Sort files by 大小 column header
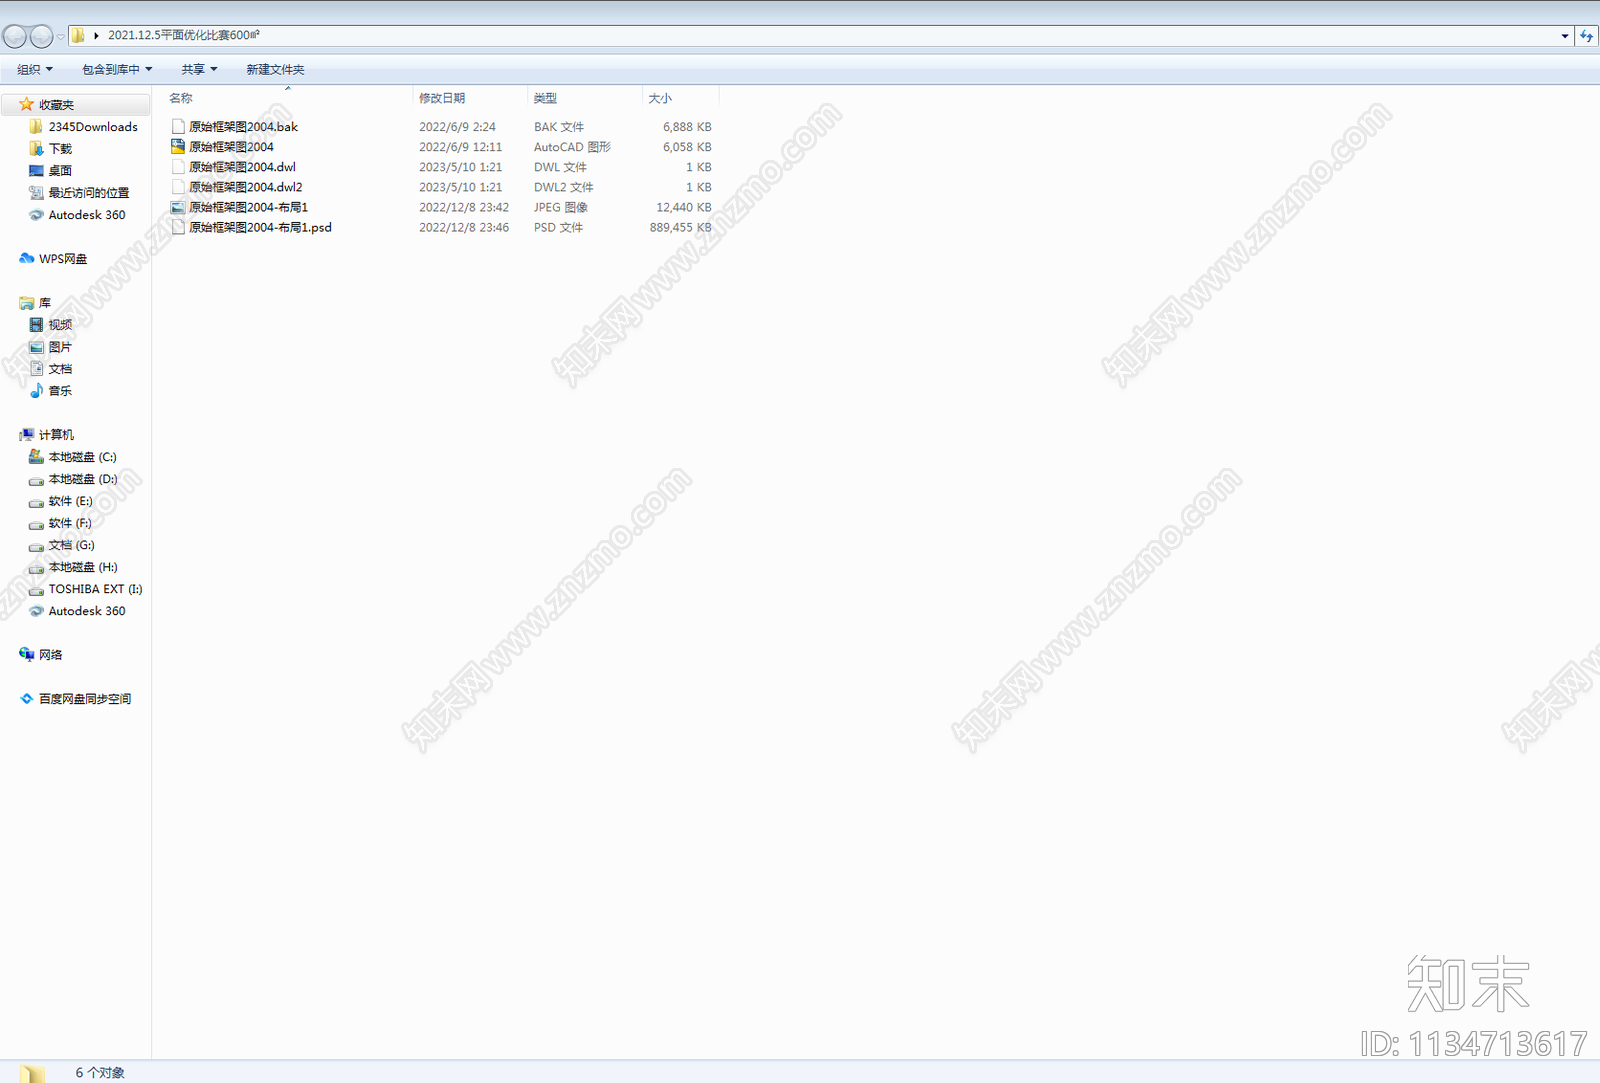The image size is (1600, 1083). (x=660, y=98)
